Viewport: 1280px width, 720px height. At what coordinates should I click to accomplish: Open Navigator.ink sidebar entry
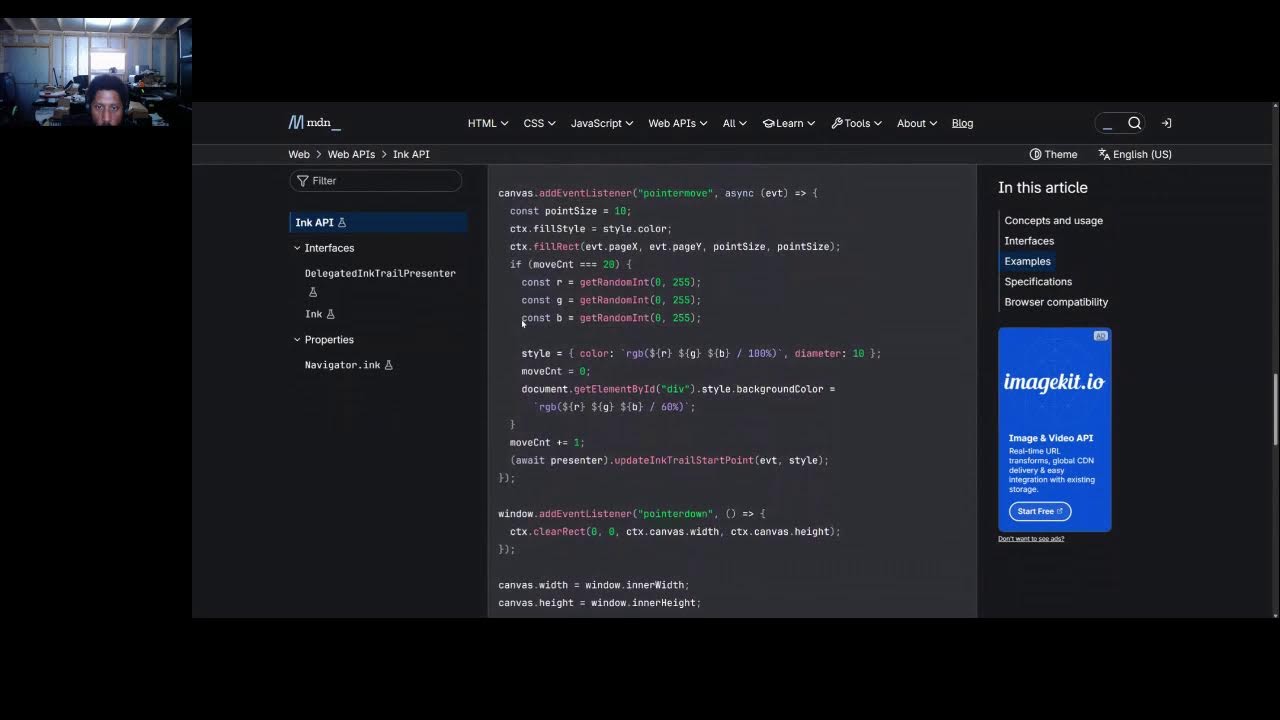tap(342, 365)
